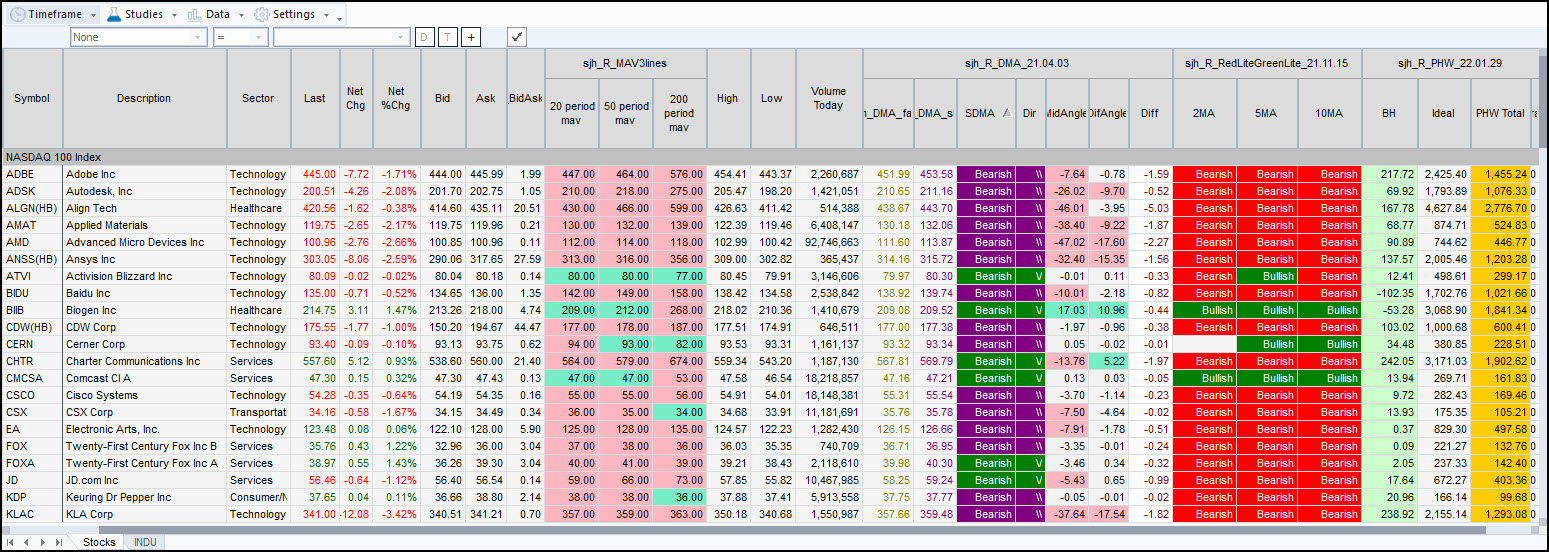Open the Studies flask menu
This screenshot has height=552, width=1549.
click(141, 14)
